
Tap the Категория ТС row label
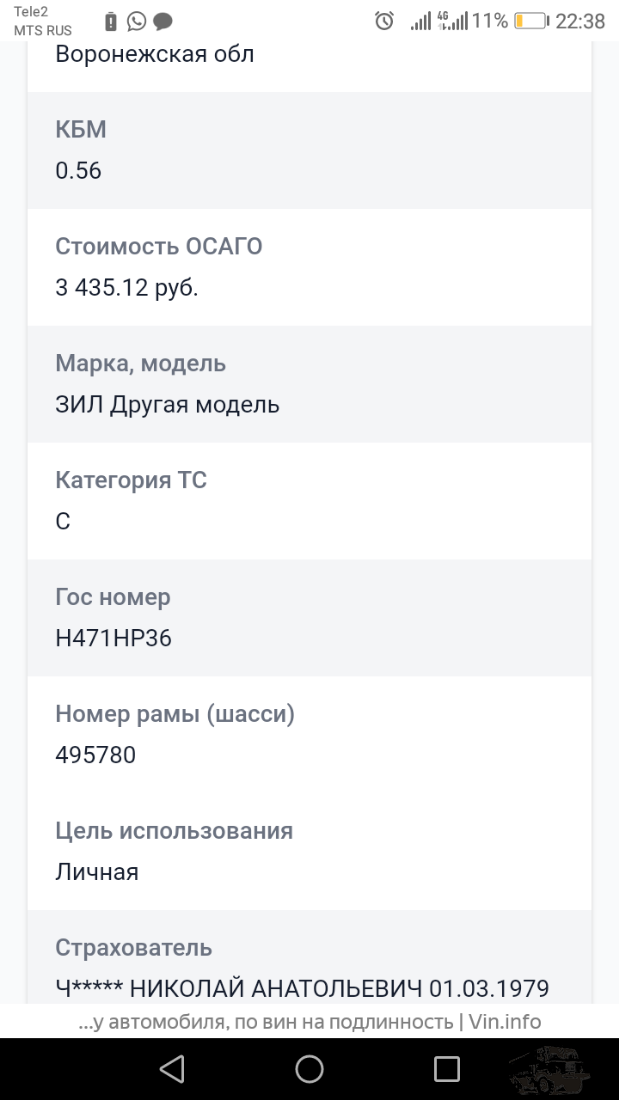131,480
